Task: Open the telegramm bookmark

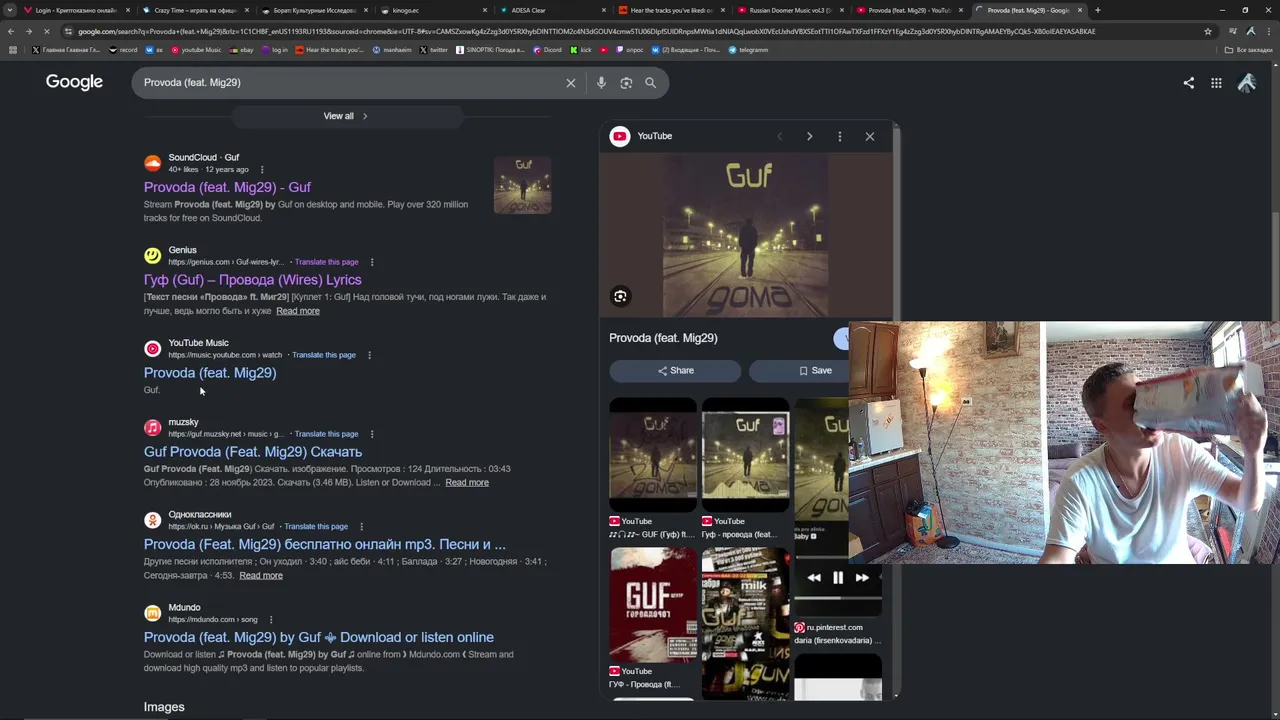Action: (748, 50)
